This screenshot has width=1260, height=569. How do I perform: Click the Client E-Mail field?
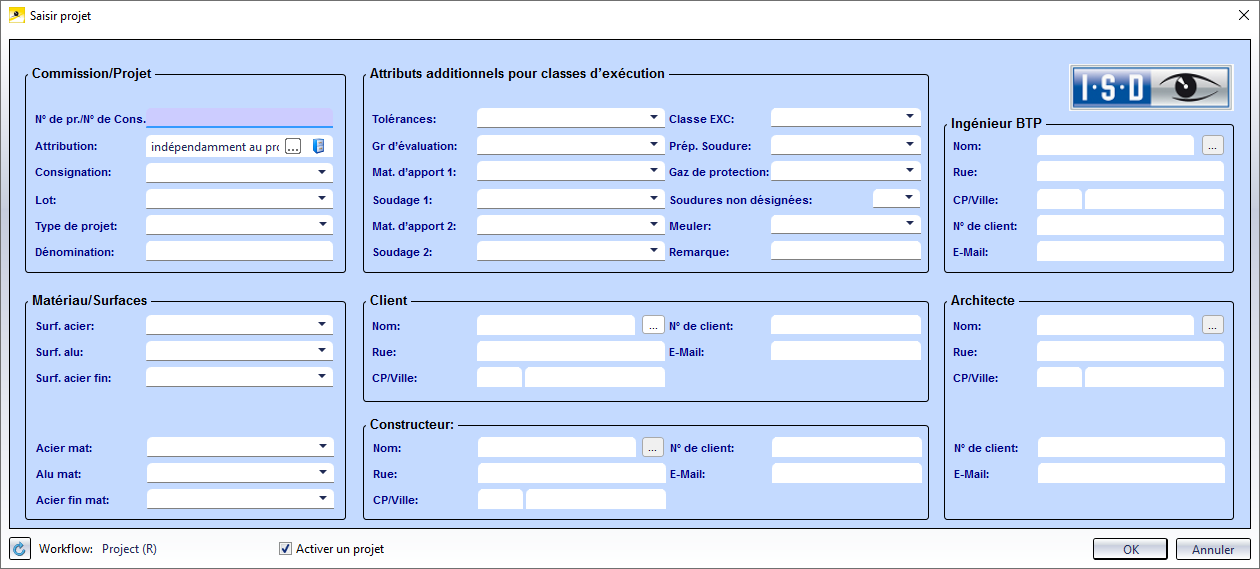pos(846,351)
